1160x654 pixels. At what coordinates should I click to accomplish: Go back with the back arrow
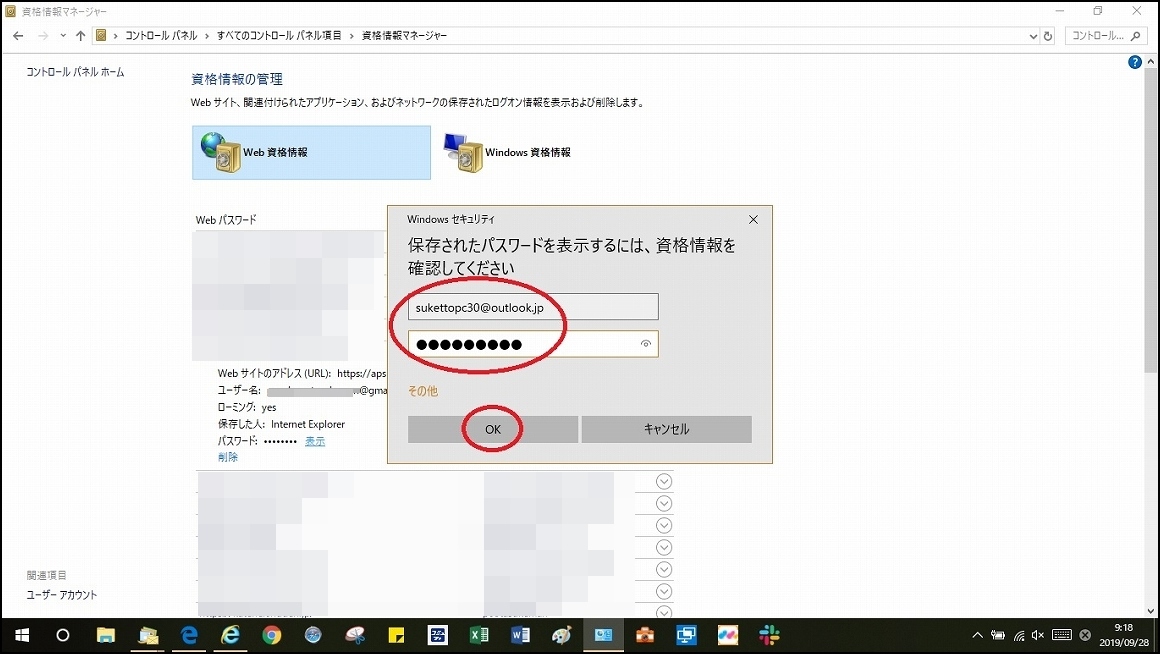18,36
